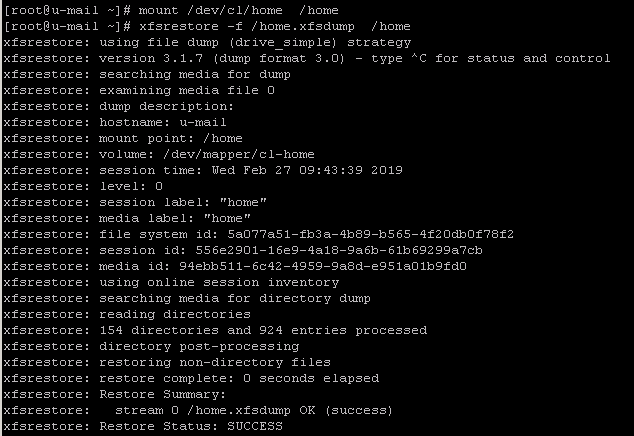Click the 'searching media for dump' line
634x436 pixels.
coord(149,74)
